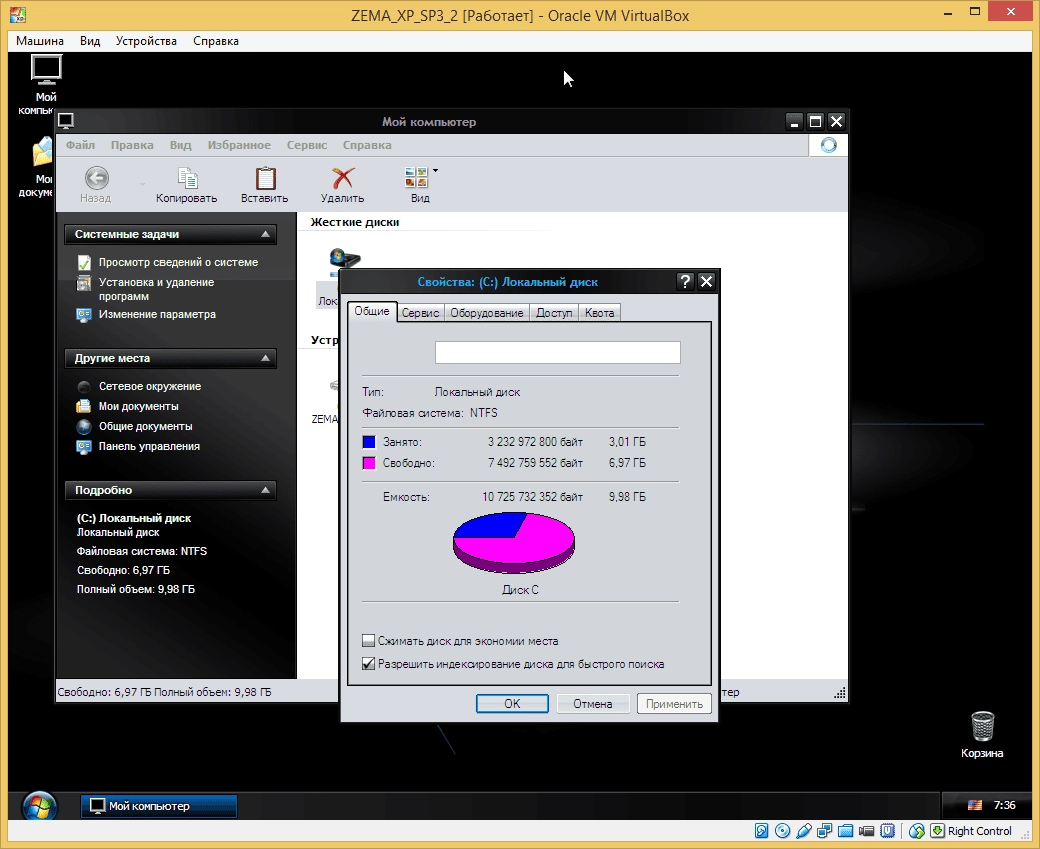Viewport: 1040px width, 849px height.
Task: Click the Отмена button
Action: [x=592, y=704]
